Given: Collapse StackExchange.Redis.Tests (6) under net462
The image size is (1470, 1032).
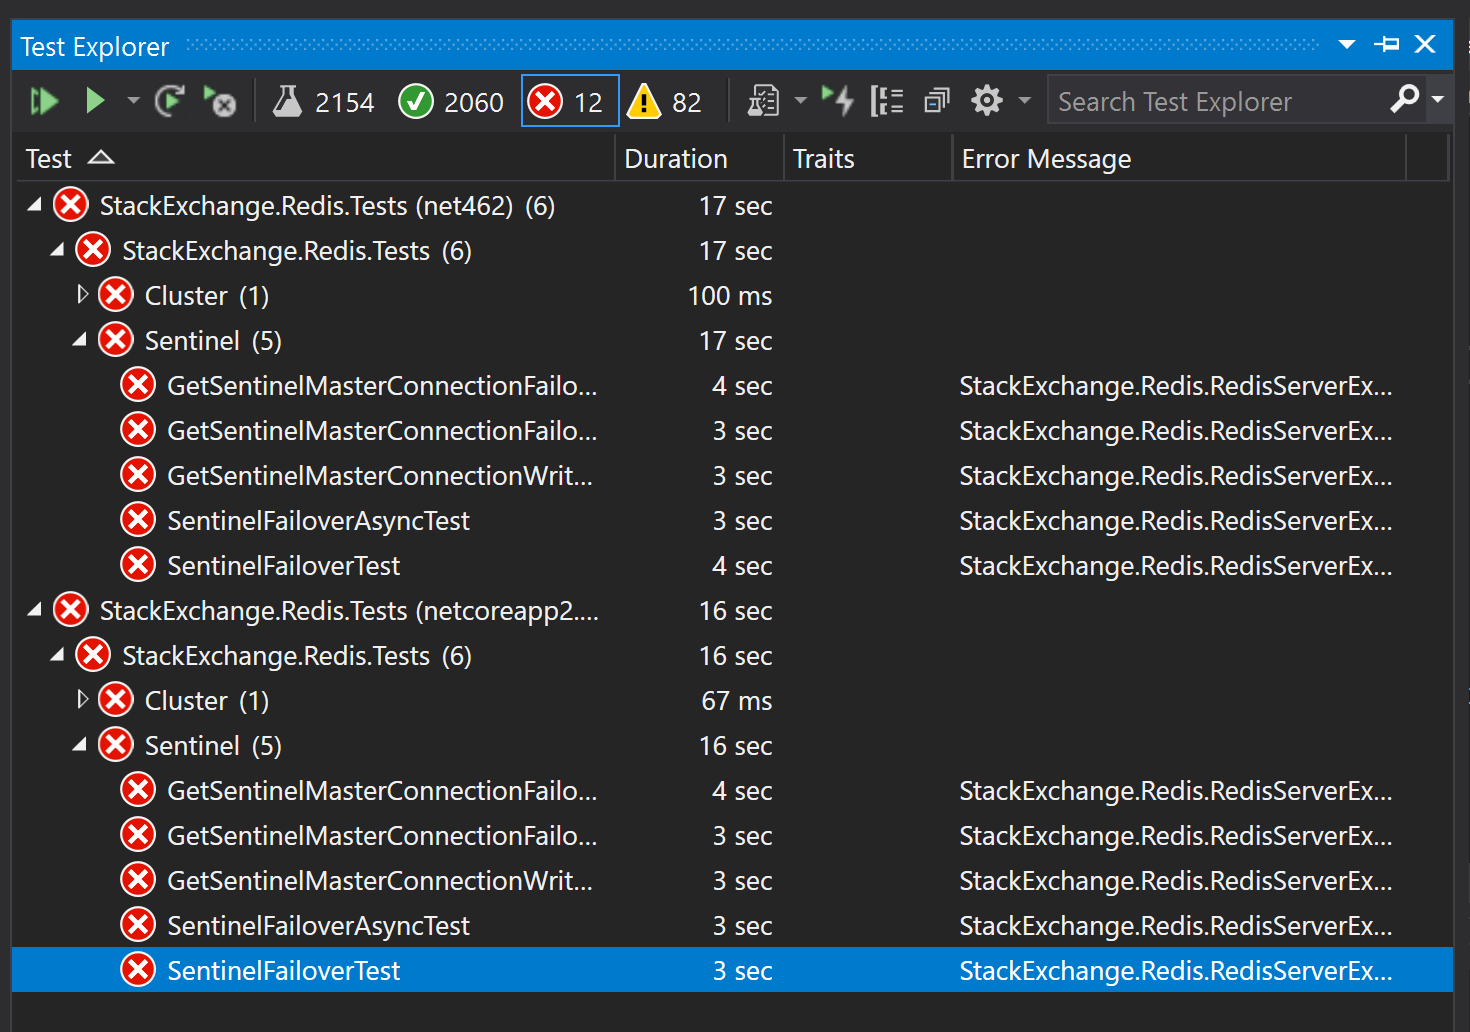Looking at the screenshot, I should [58, 250].
